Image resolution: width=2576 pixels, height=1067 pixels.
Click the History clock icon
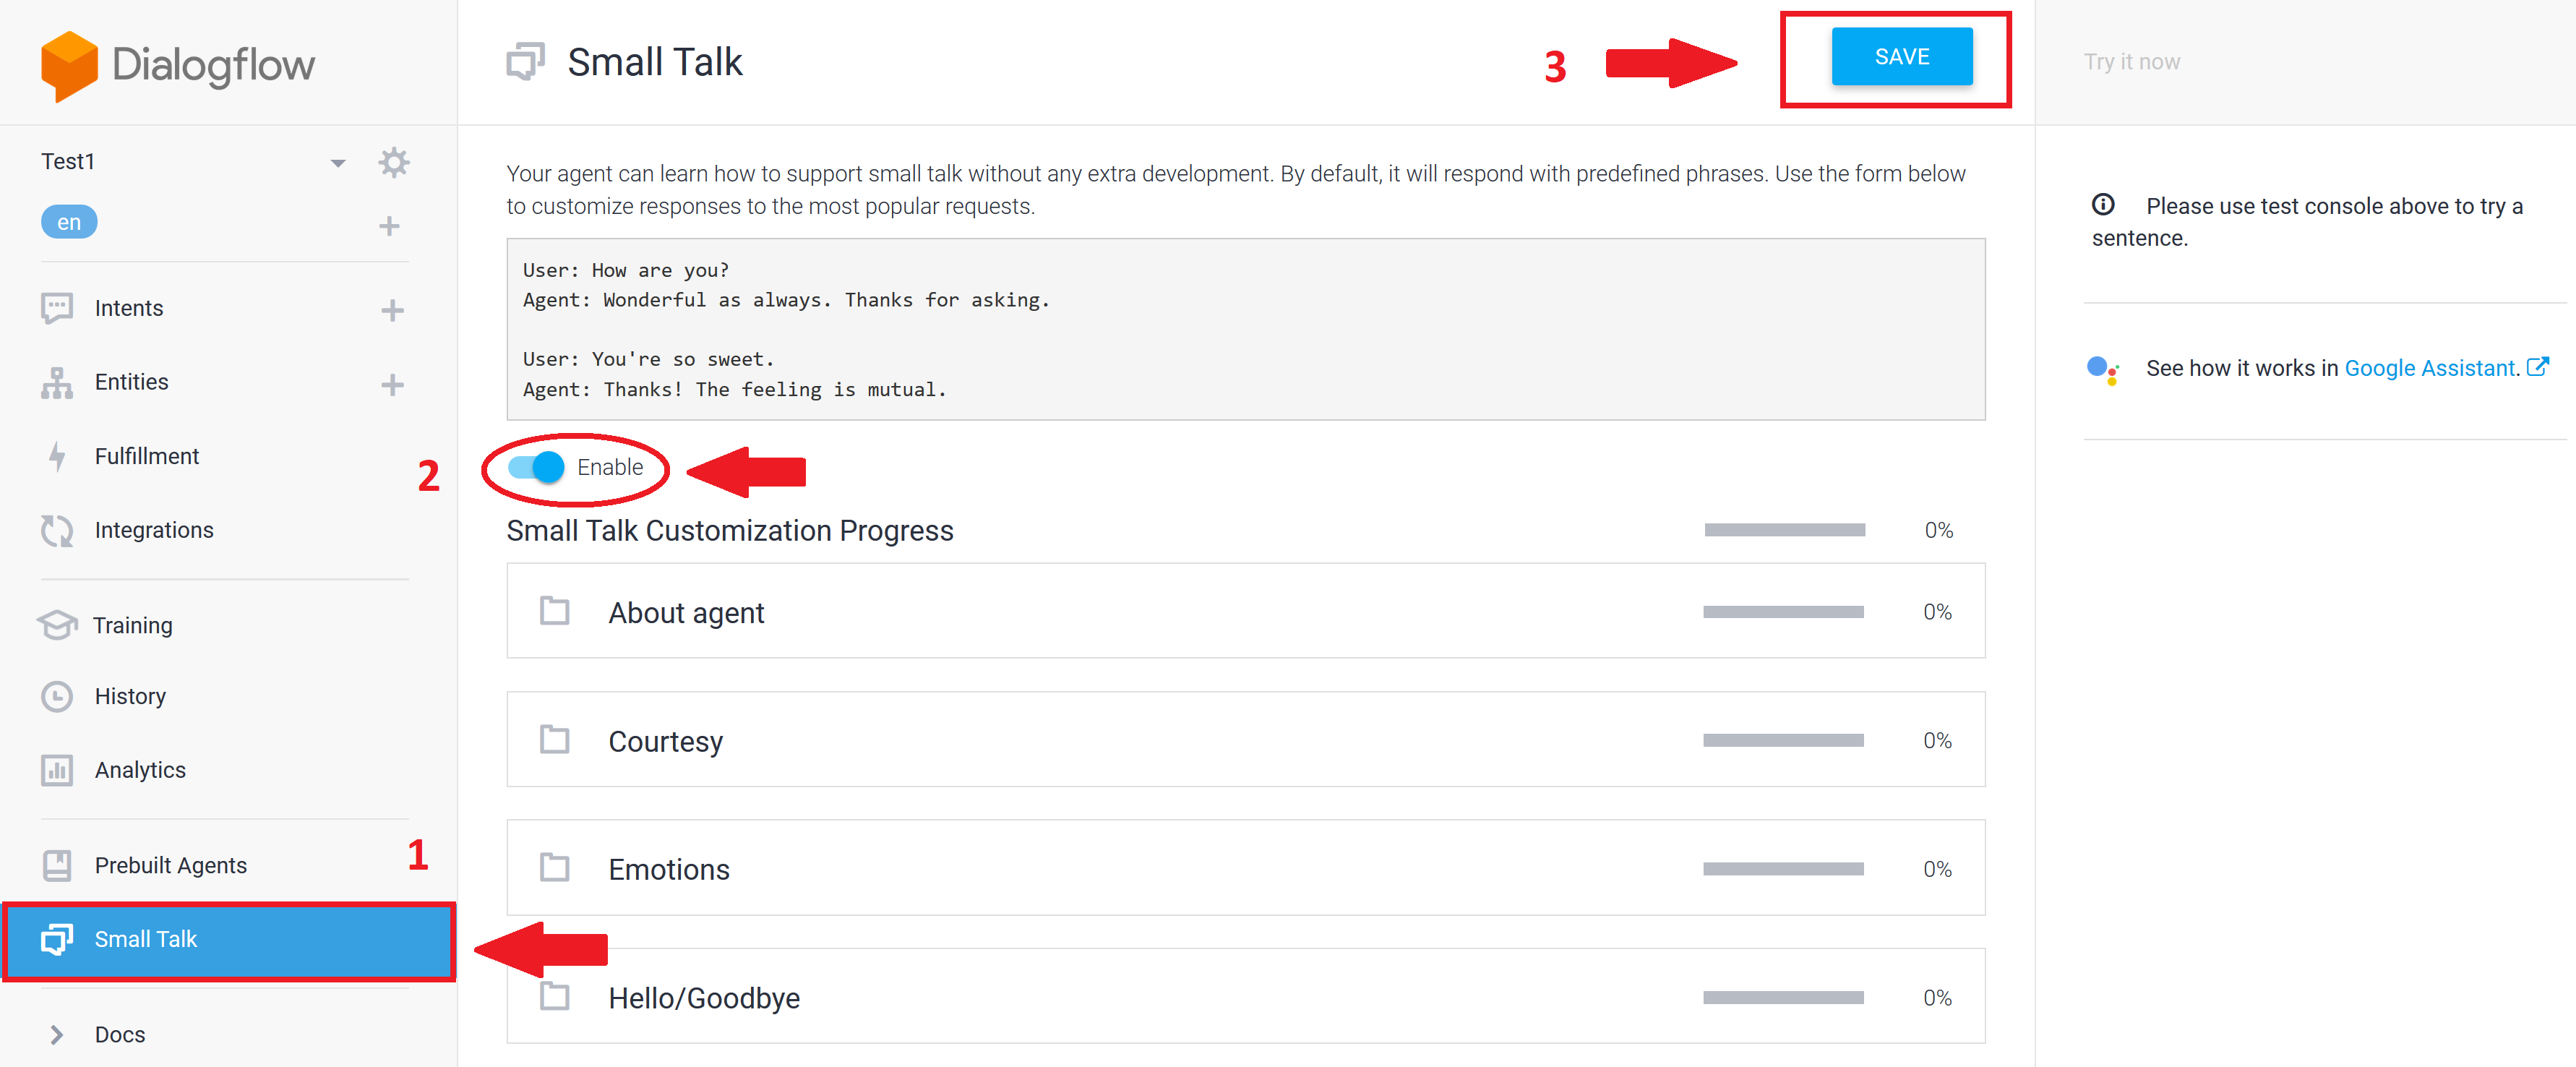click(x=57, y=696)
